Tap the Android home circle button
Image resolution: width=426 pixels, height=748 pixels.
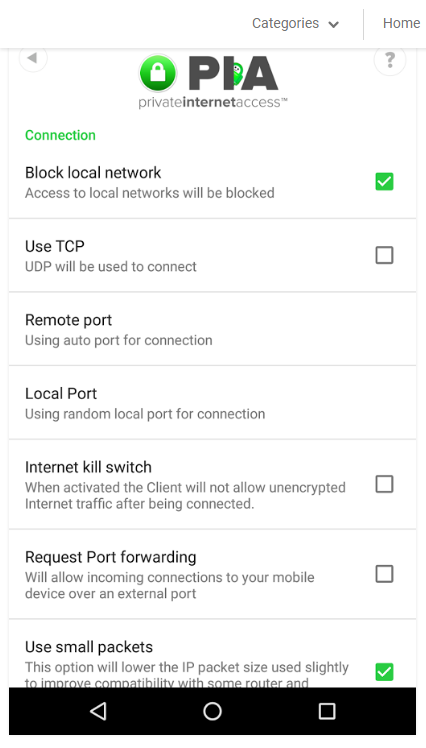pyautogui.click(x=212, y=711)
